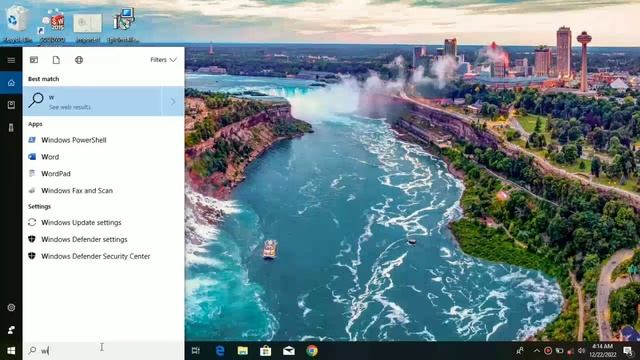Open Task View on taskbar
The height and width of the screenshot is (360, 640).
[196, 351]
